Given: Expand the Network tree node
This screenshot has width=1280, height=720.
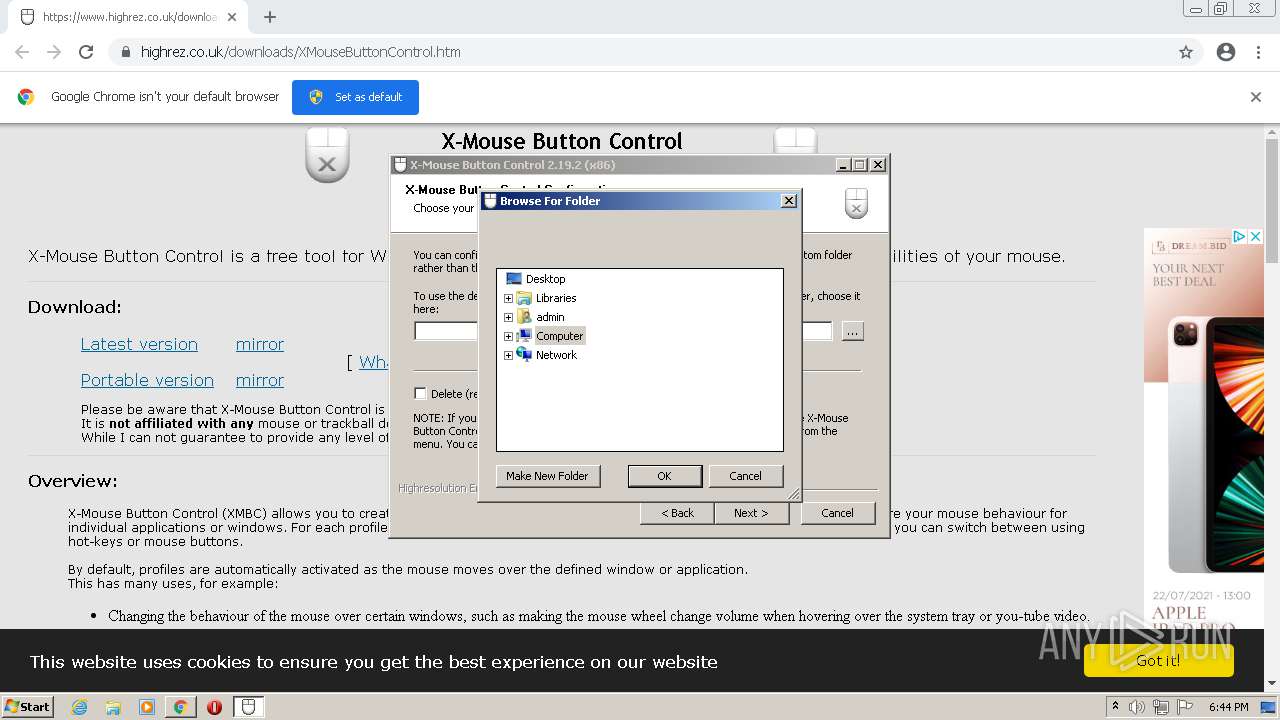Looking at the screenshot, I should pos(508,355).
